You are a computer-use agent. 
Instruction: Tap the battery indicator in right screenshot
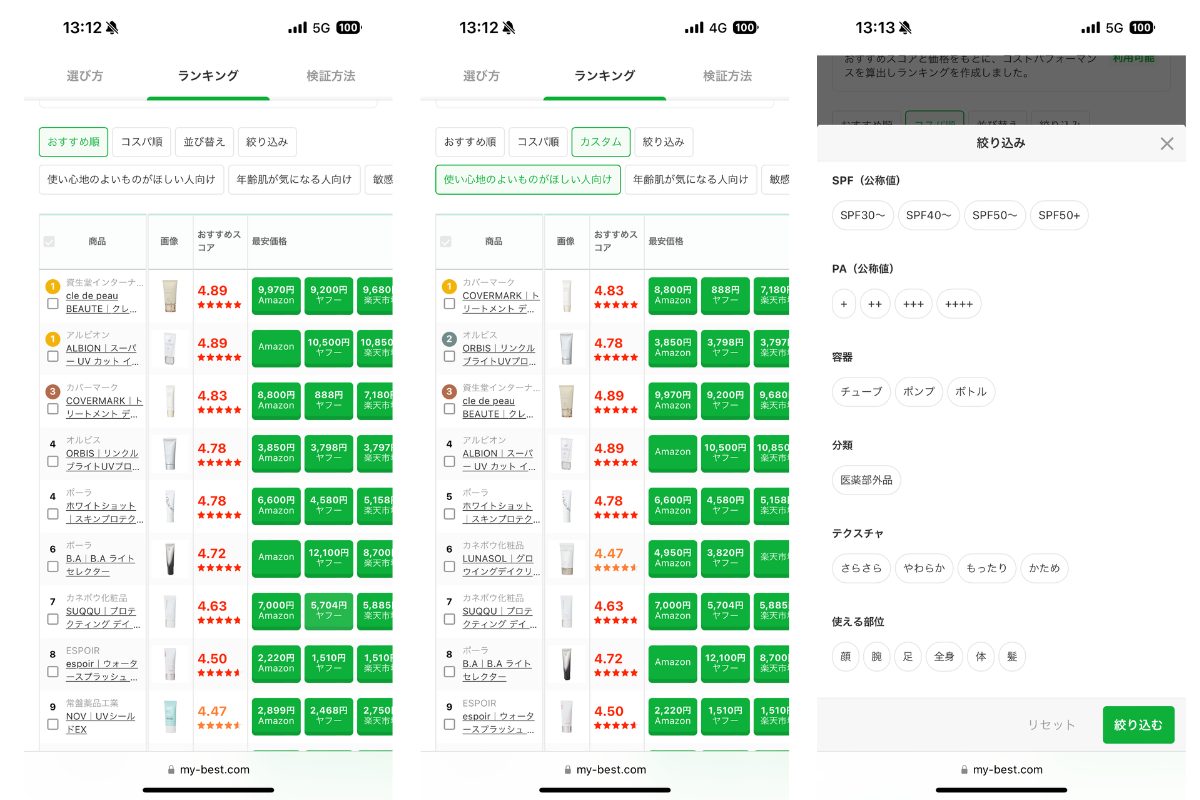[x=1141, y=28]
